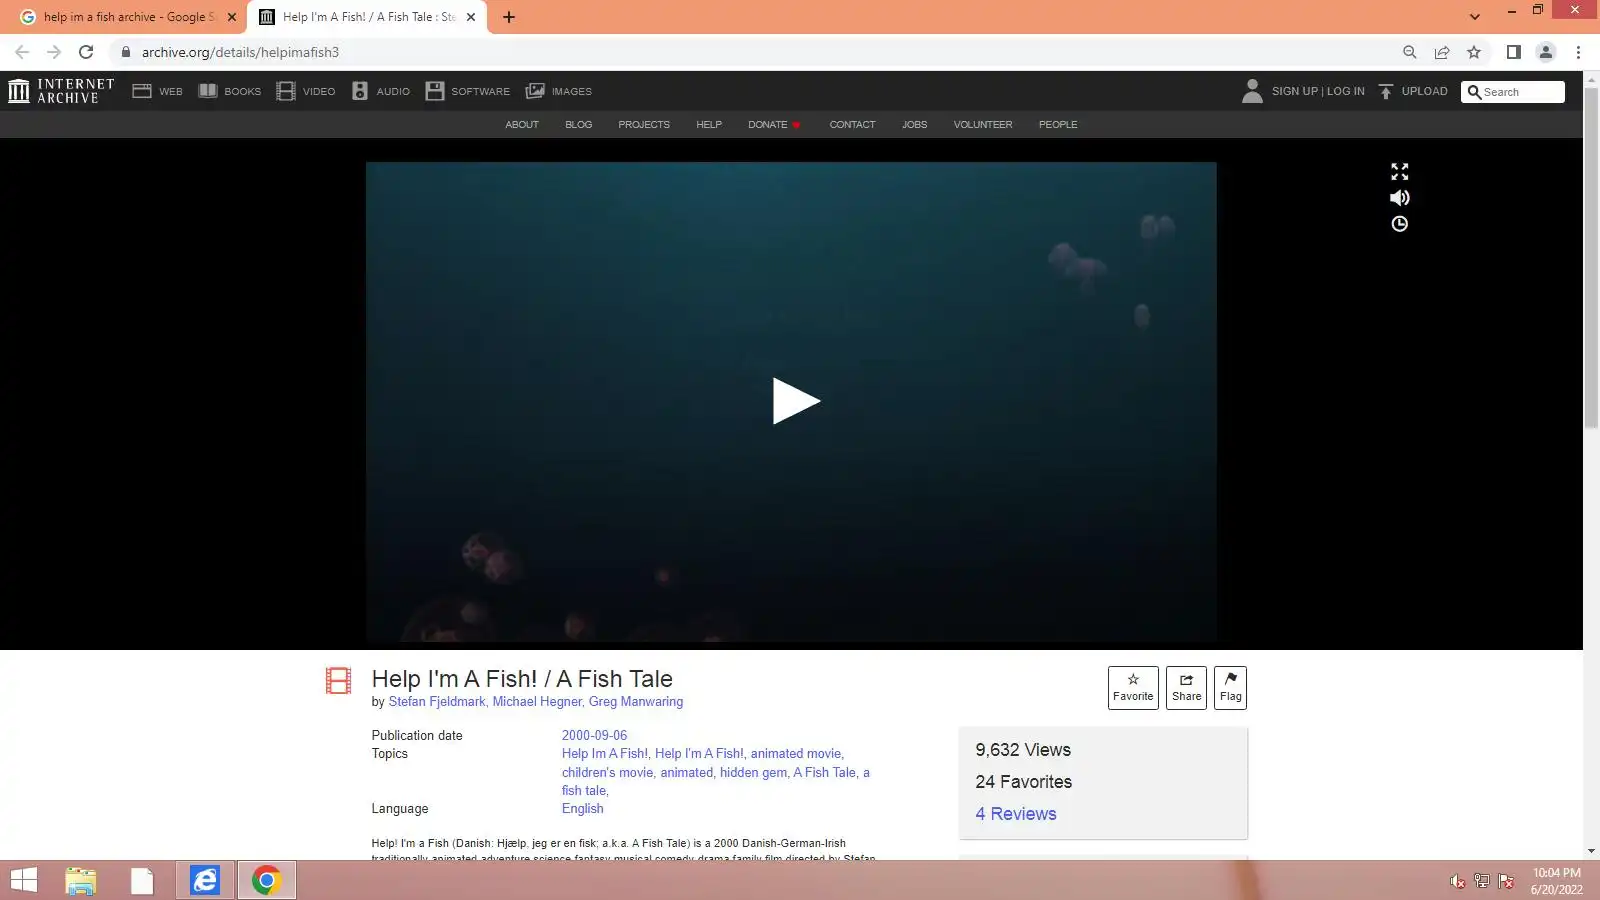The width and height of the screenshot is (1600, 900).
Task: Click the LOG IN link
Action: tap(1346, 91)
